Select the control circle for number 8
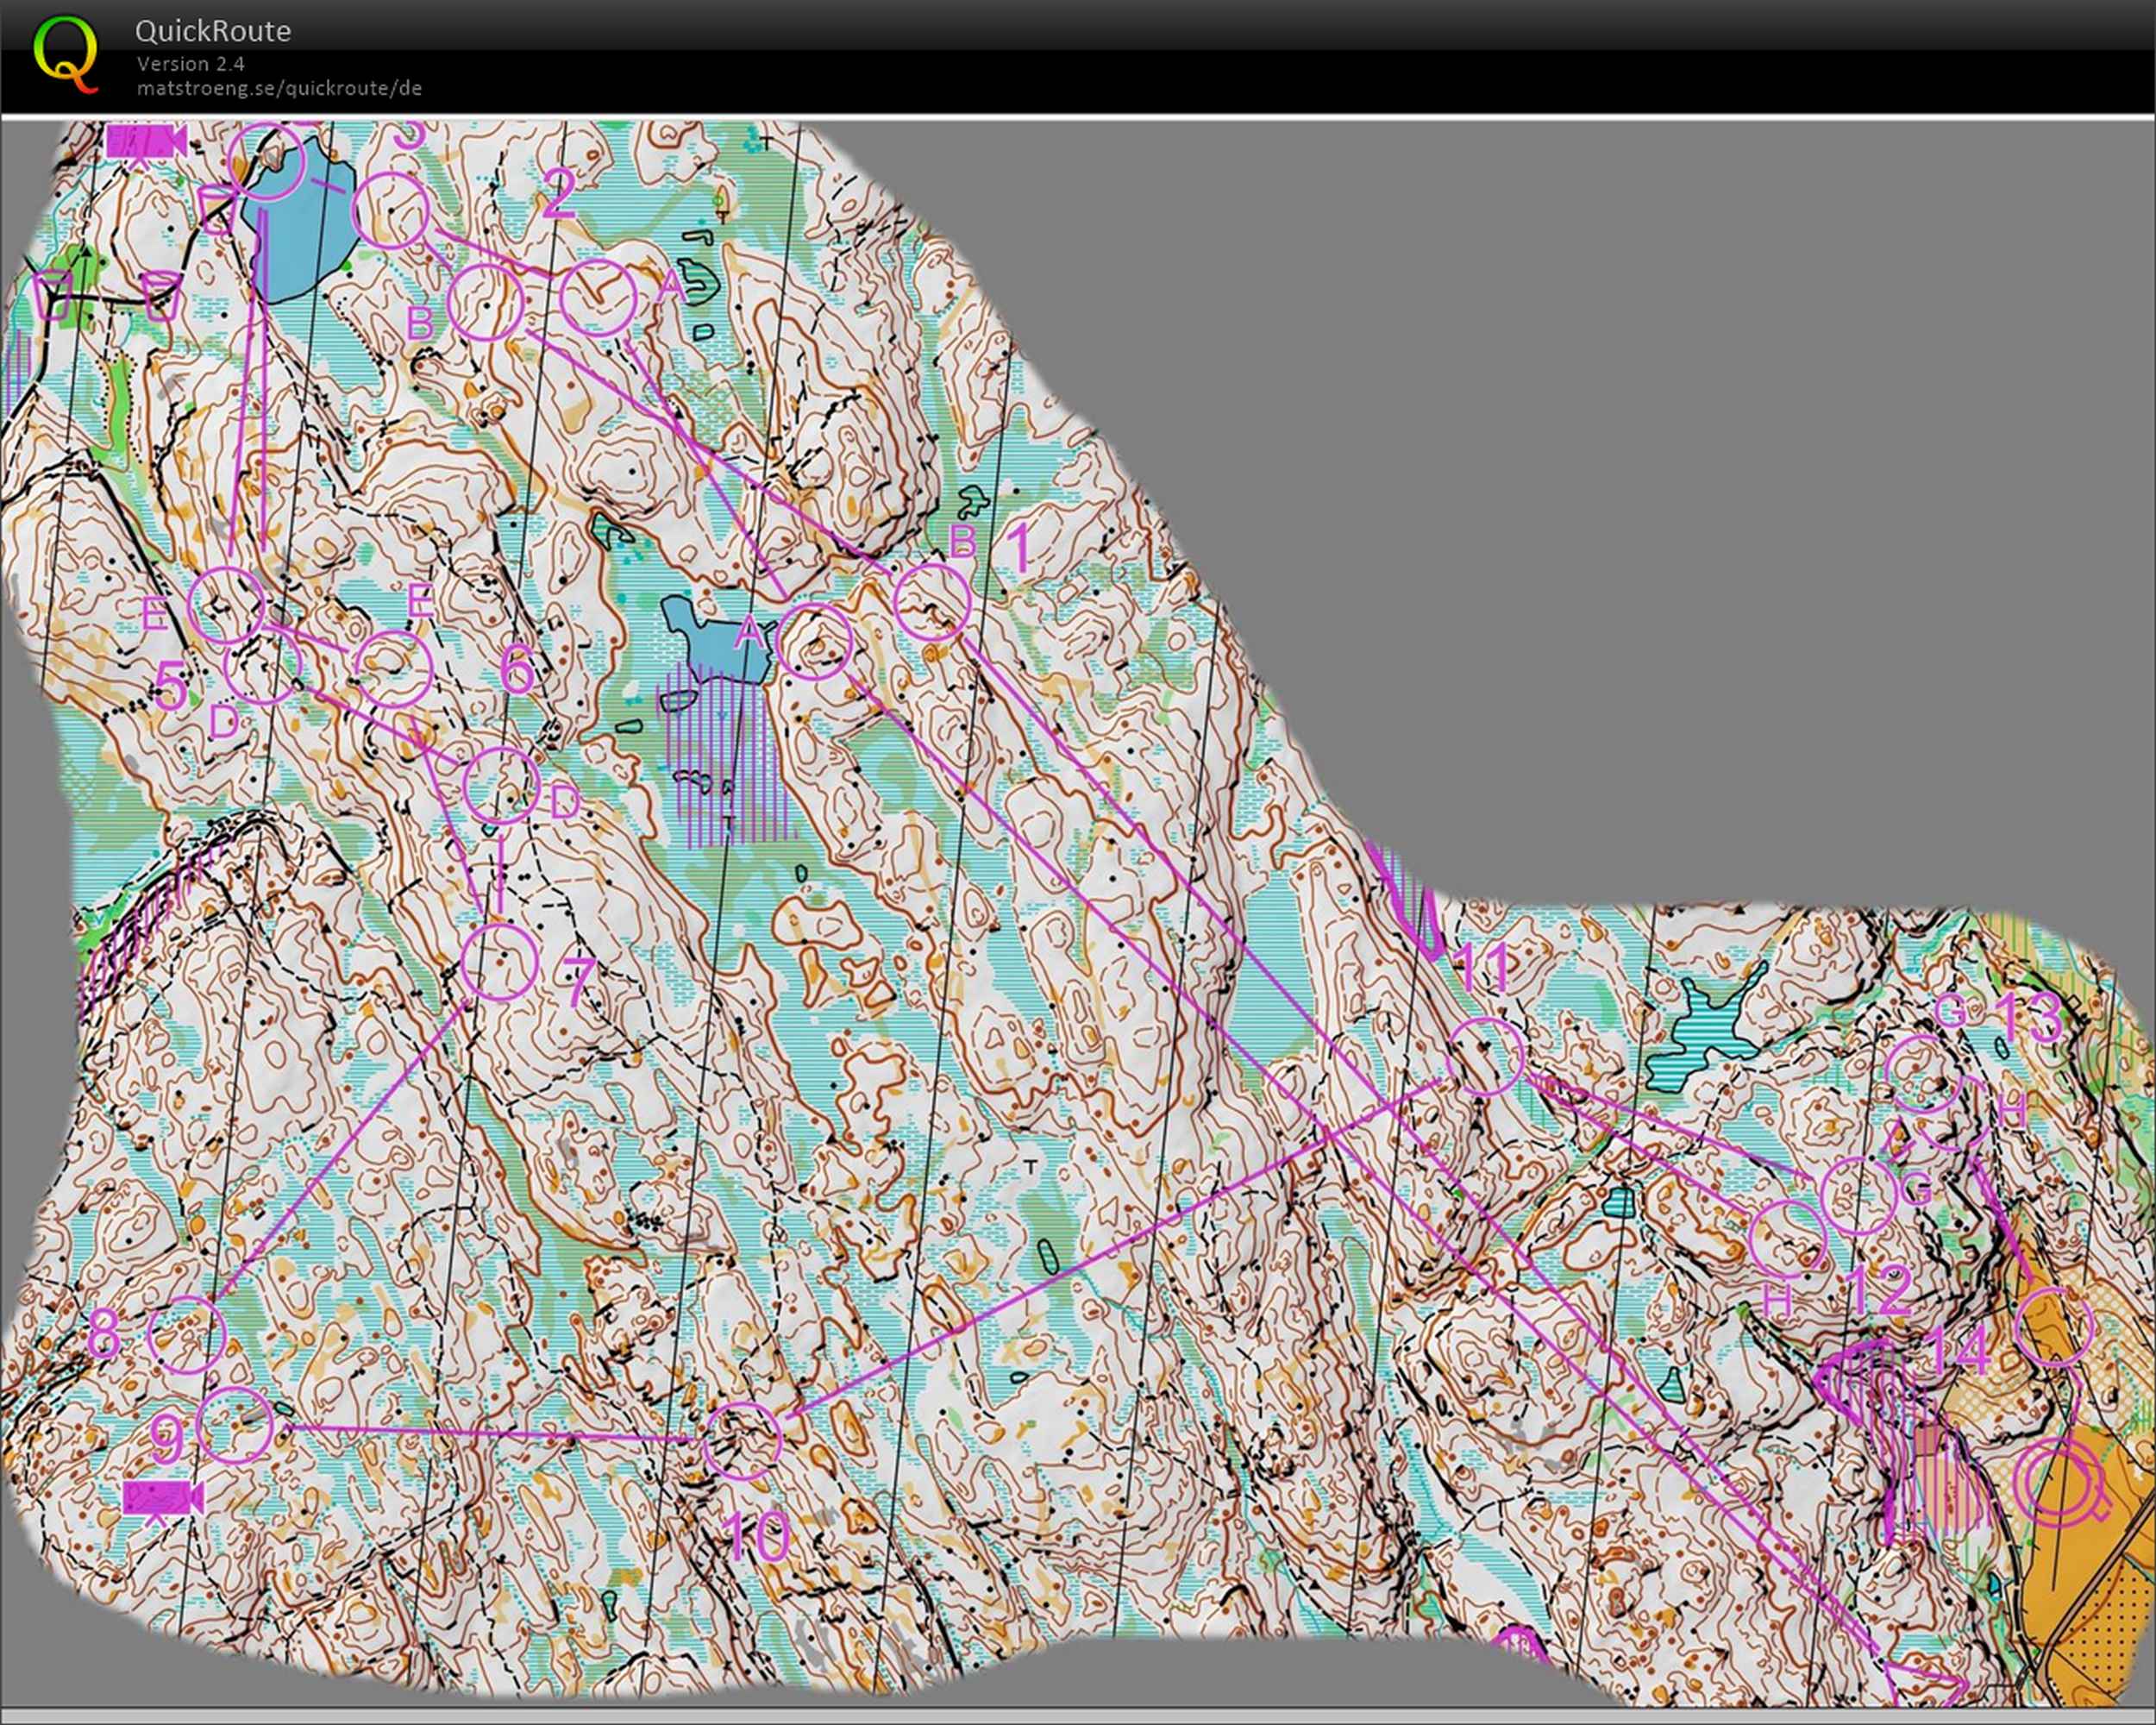Image resolution: width=2156 pixels, height=1725 pixels. tap(187, 1334)
